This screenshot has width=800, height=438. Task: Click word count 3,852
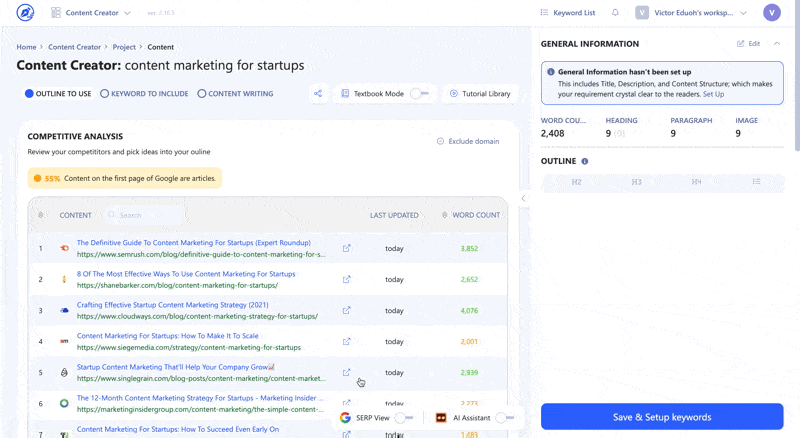pyautogui.click(x=469, y=249)
